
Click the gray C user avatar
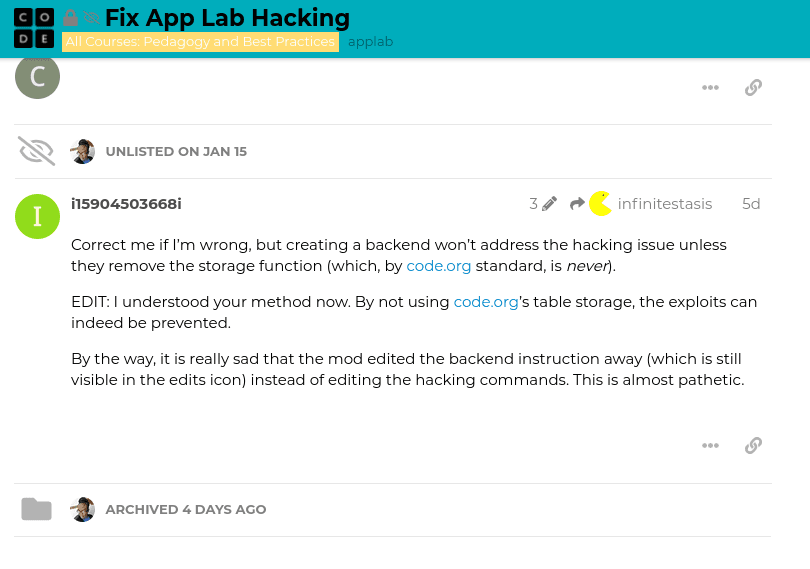click(38, 77)
